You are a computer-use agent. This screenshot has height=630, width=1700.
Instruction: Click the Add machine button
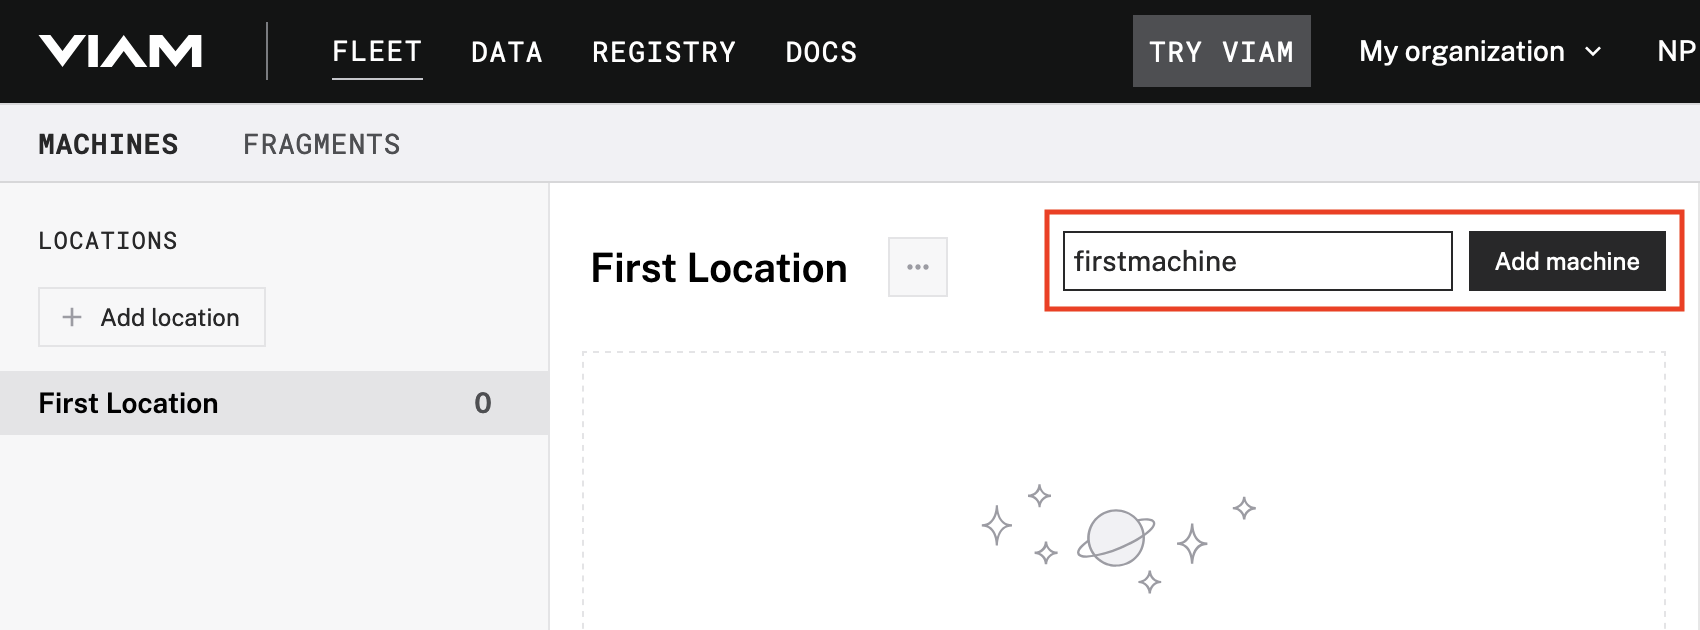pyautogui.click(x=1566, y=261)
